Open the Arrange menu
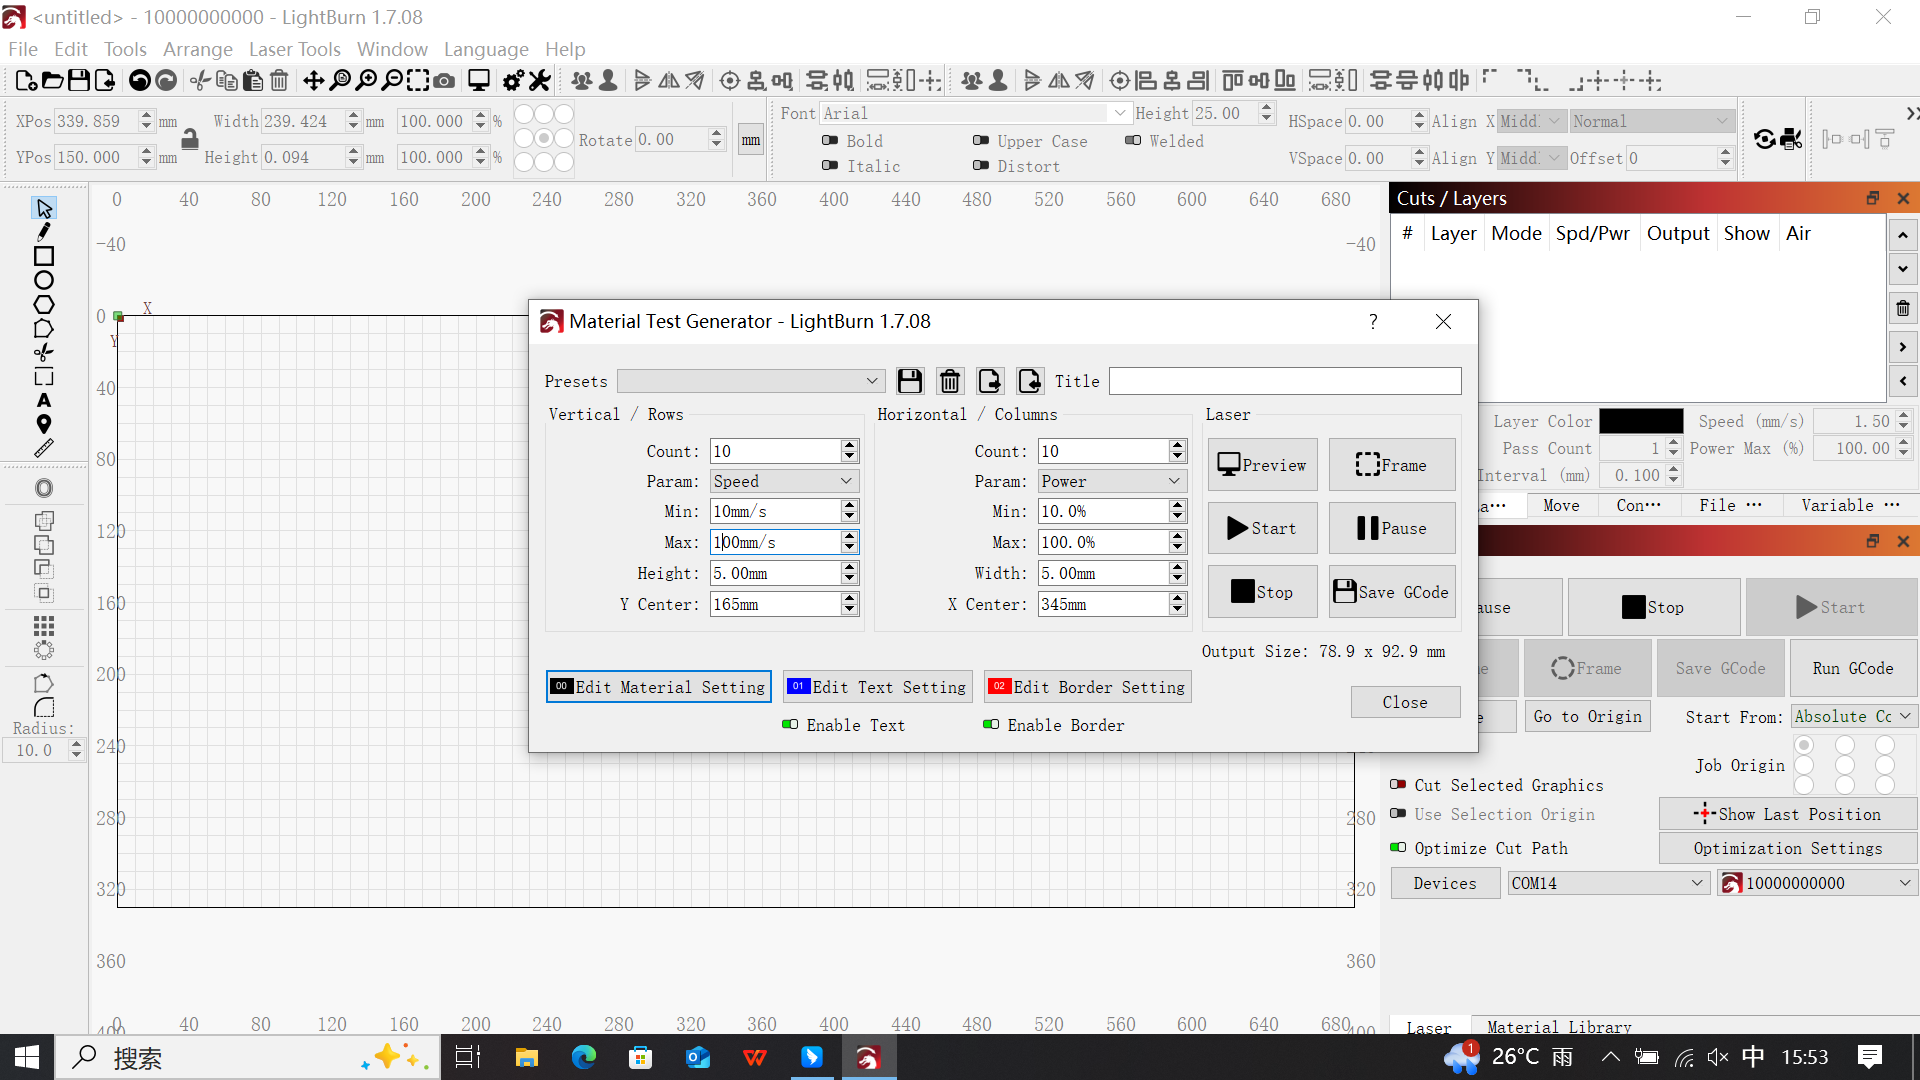 pyautogui.click(x=198, y=49)
